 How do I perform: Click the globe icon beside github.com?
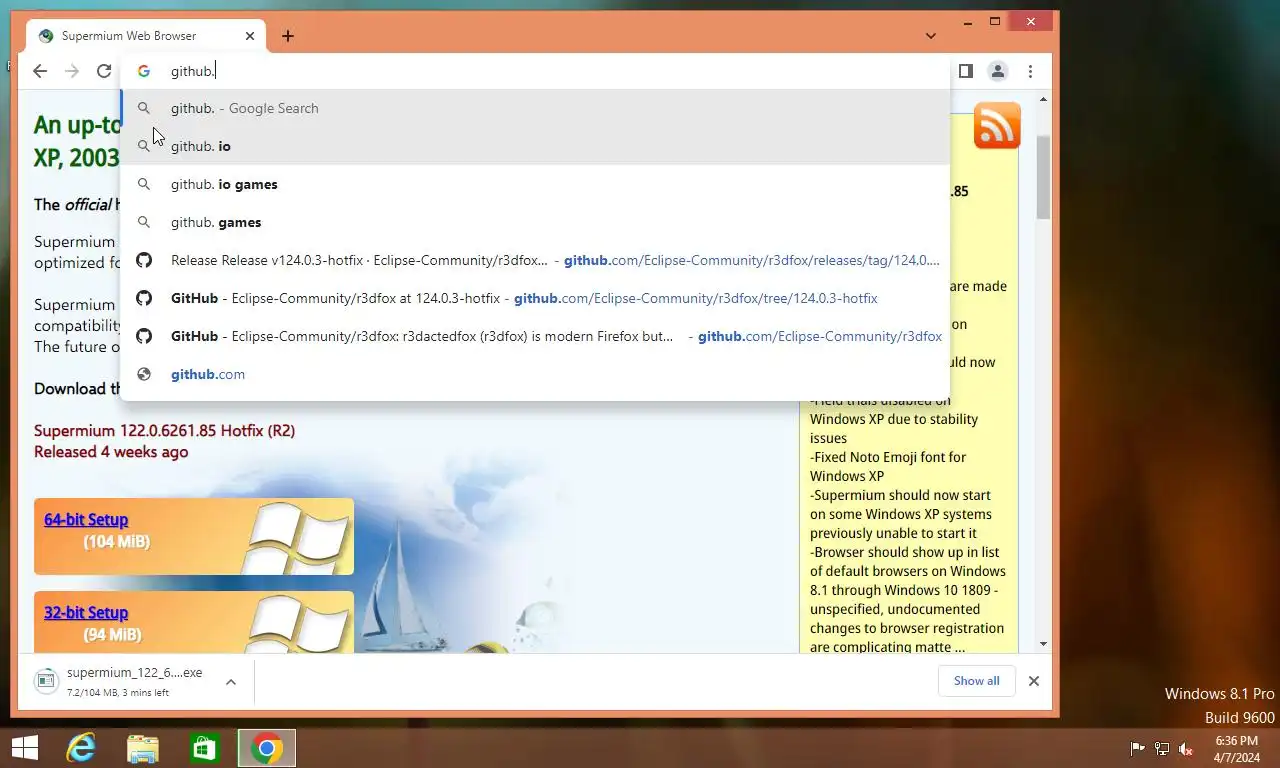click(x=144, y=374)
